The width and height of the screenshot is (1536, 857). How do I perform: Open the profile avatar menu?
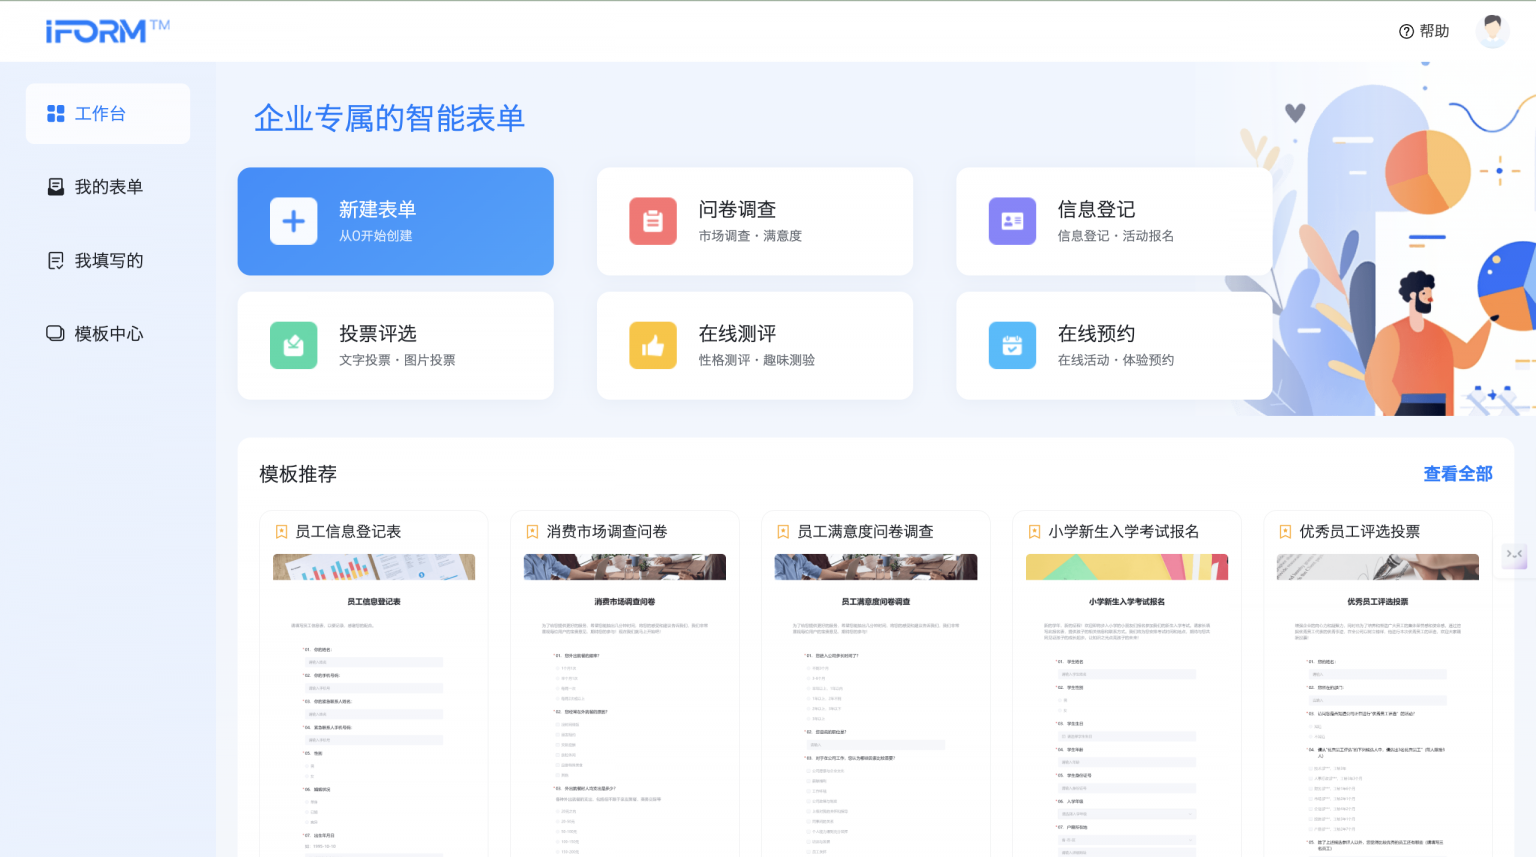point(1492,31)
